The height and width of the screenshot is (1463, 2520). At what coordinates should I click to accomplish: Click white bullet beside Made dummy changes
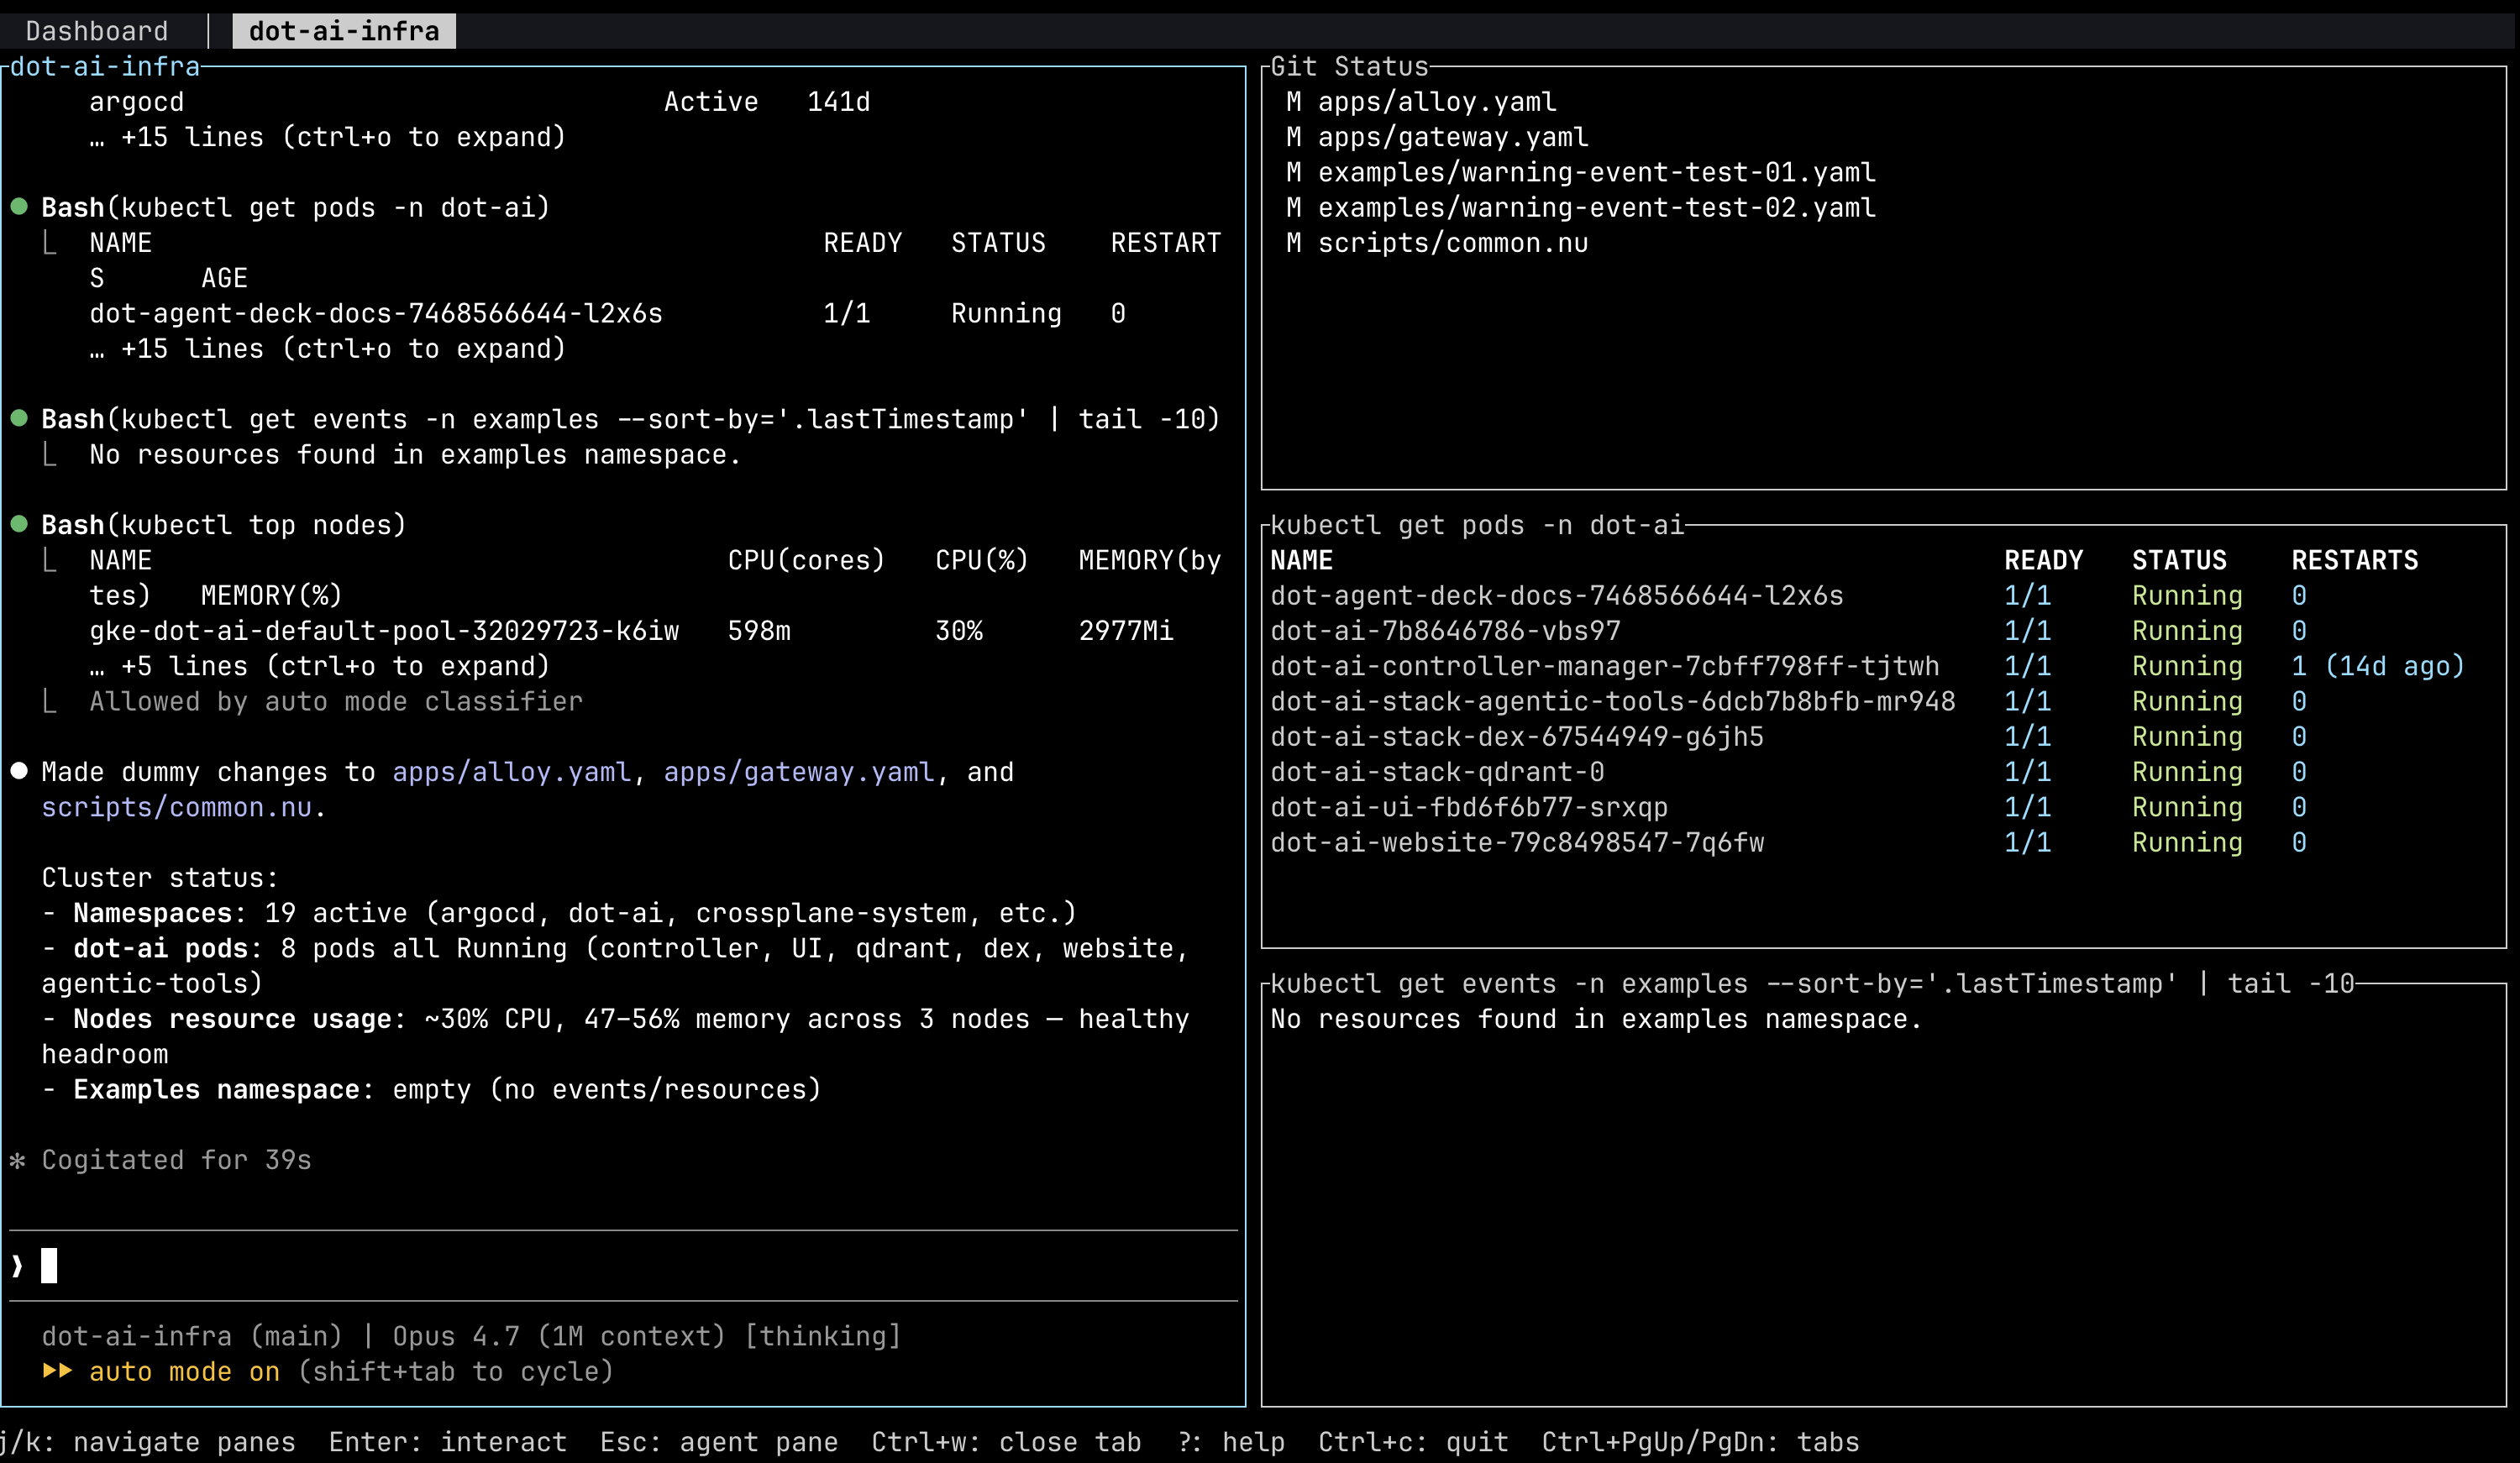[19, 771]
